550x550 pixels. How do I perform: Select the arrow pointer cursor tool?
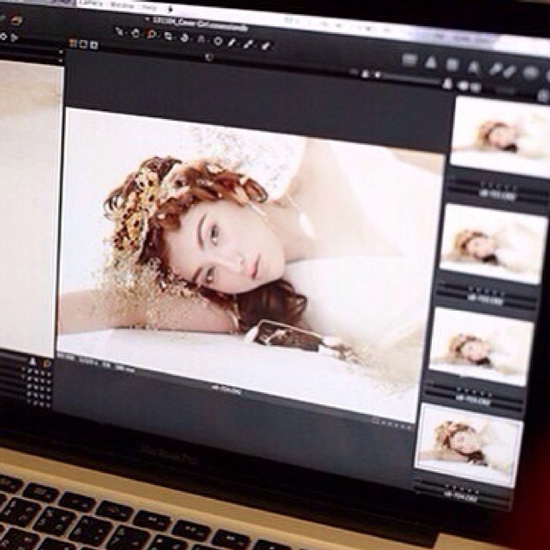pyautogui.click(x=120, y=32)
